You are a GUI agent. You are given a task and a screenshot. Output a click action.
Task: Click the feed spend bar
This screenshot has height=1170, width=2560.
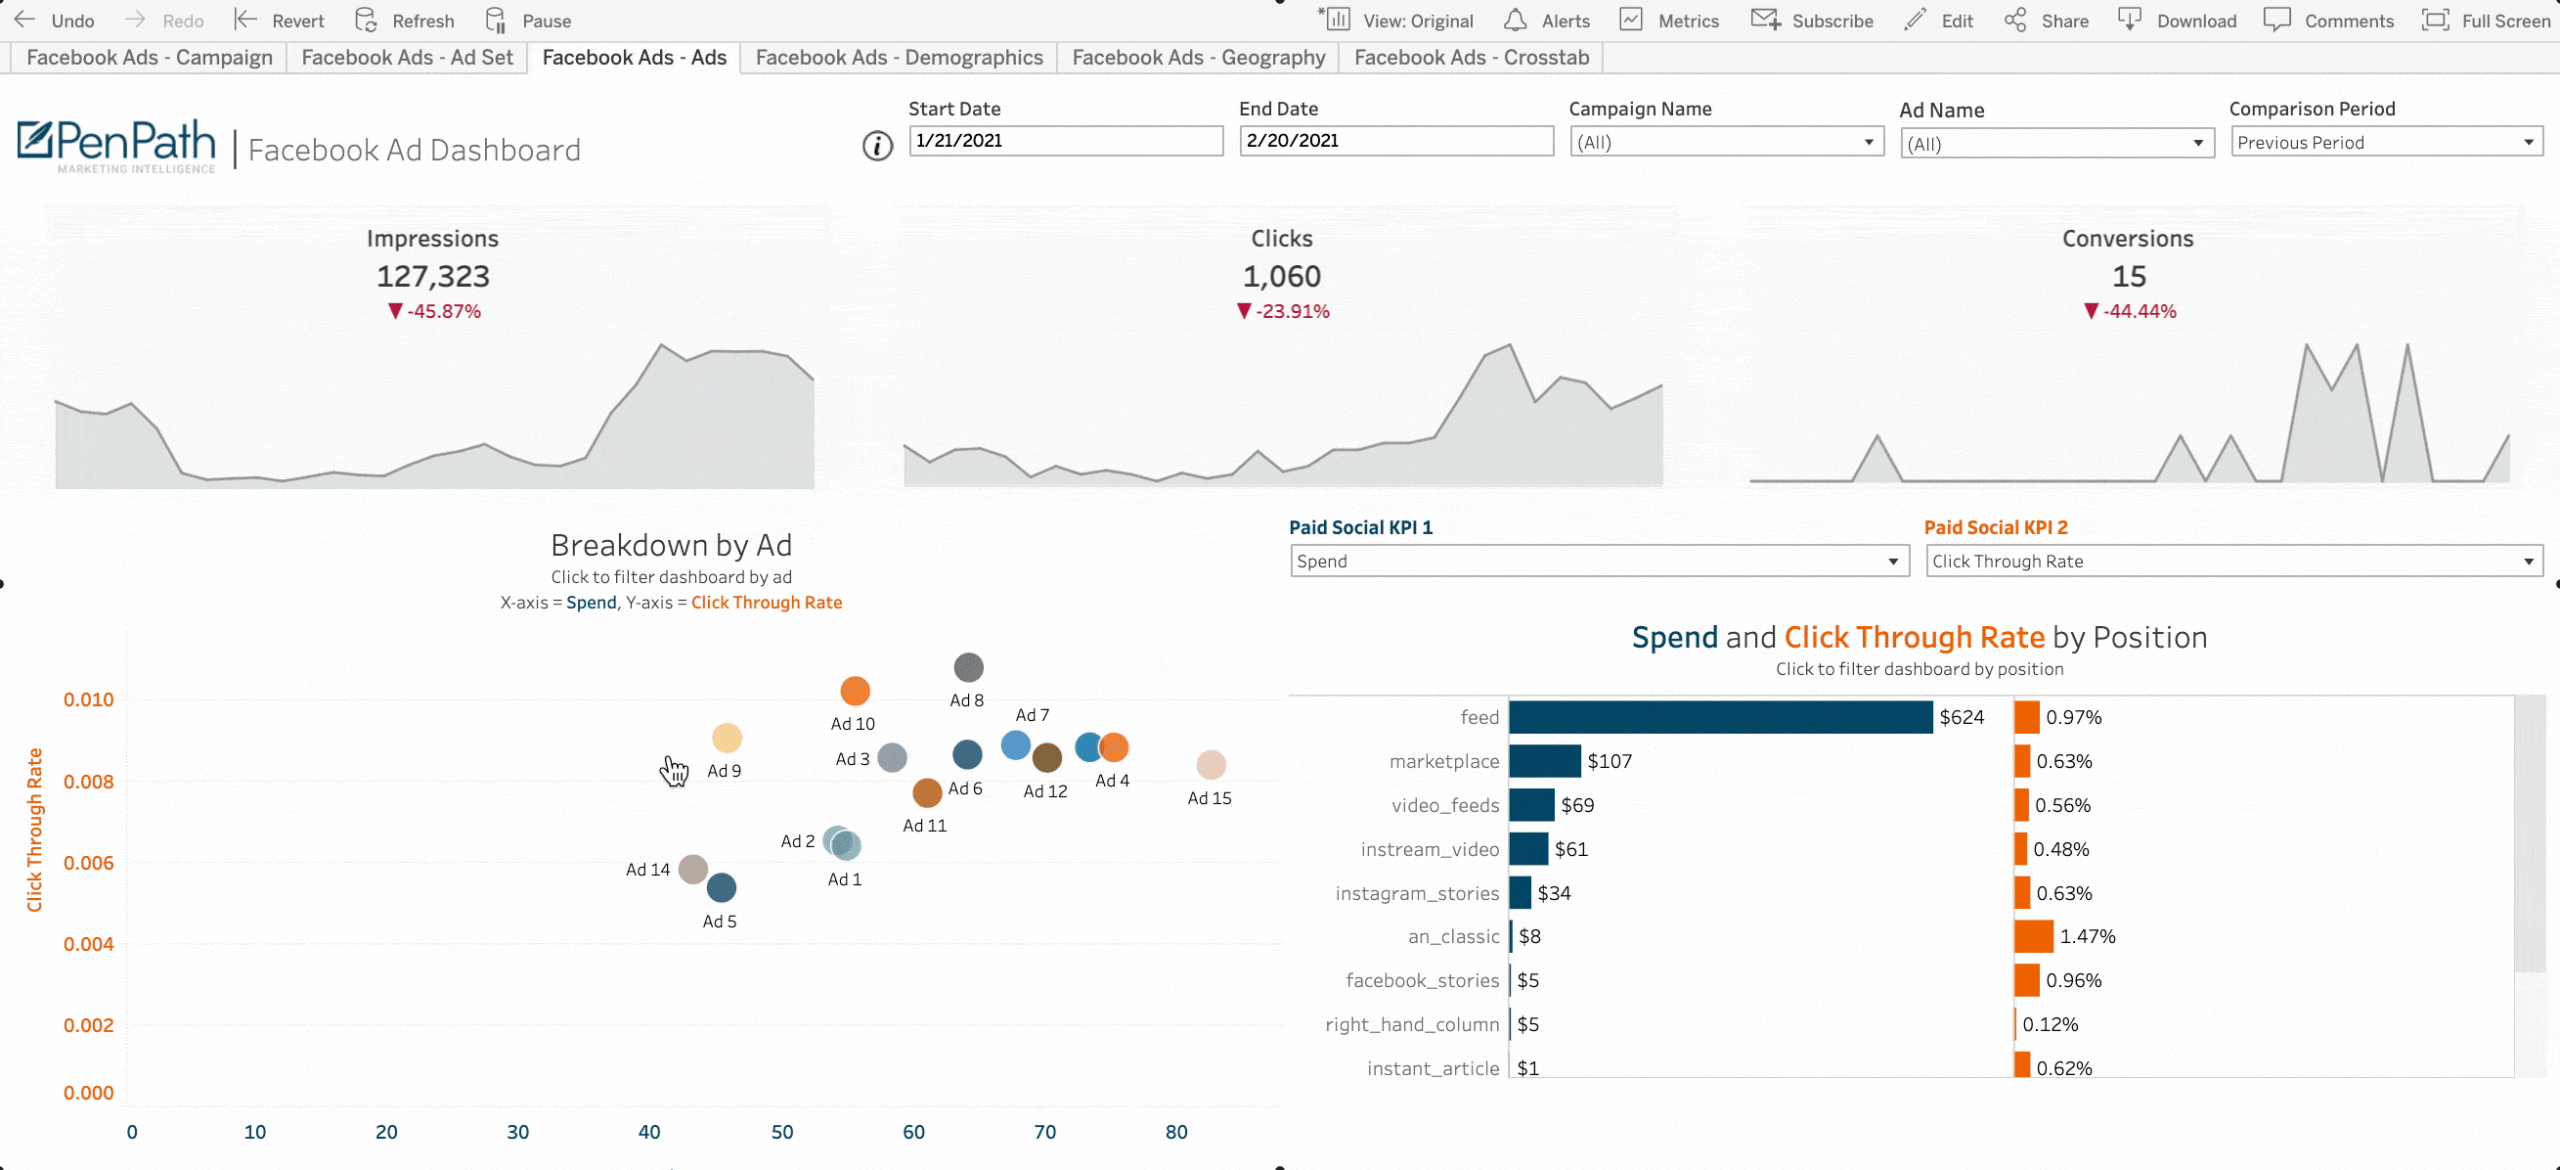[1721, 717]
